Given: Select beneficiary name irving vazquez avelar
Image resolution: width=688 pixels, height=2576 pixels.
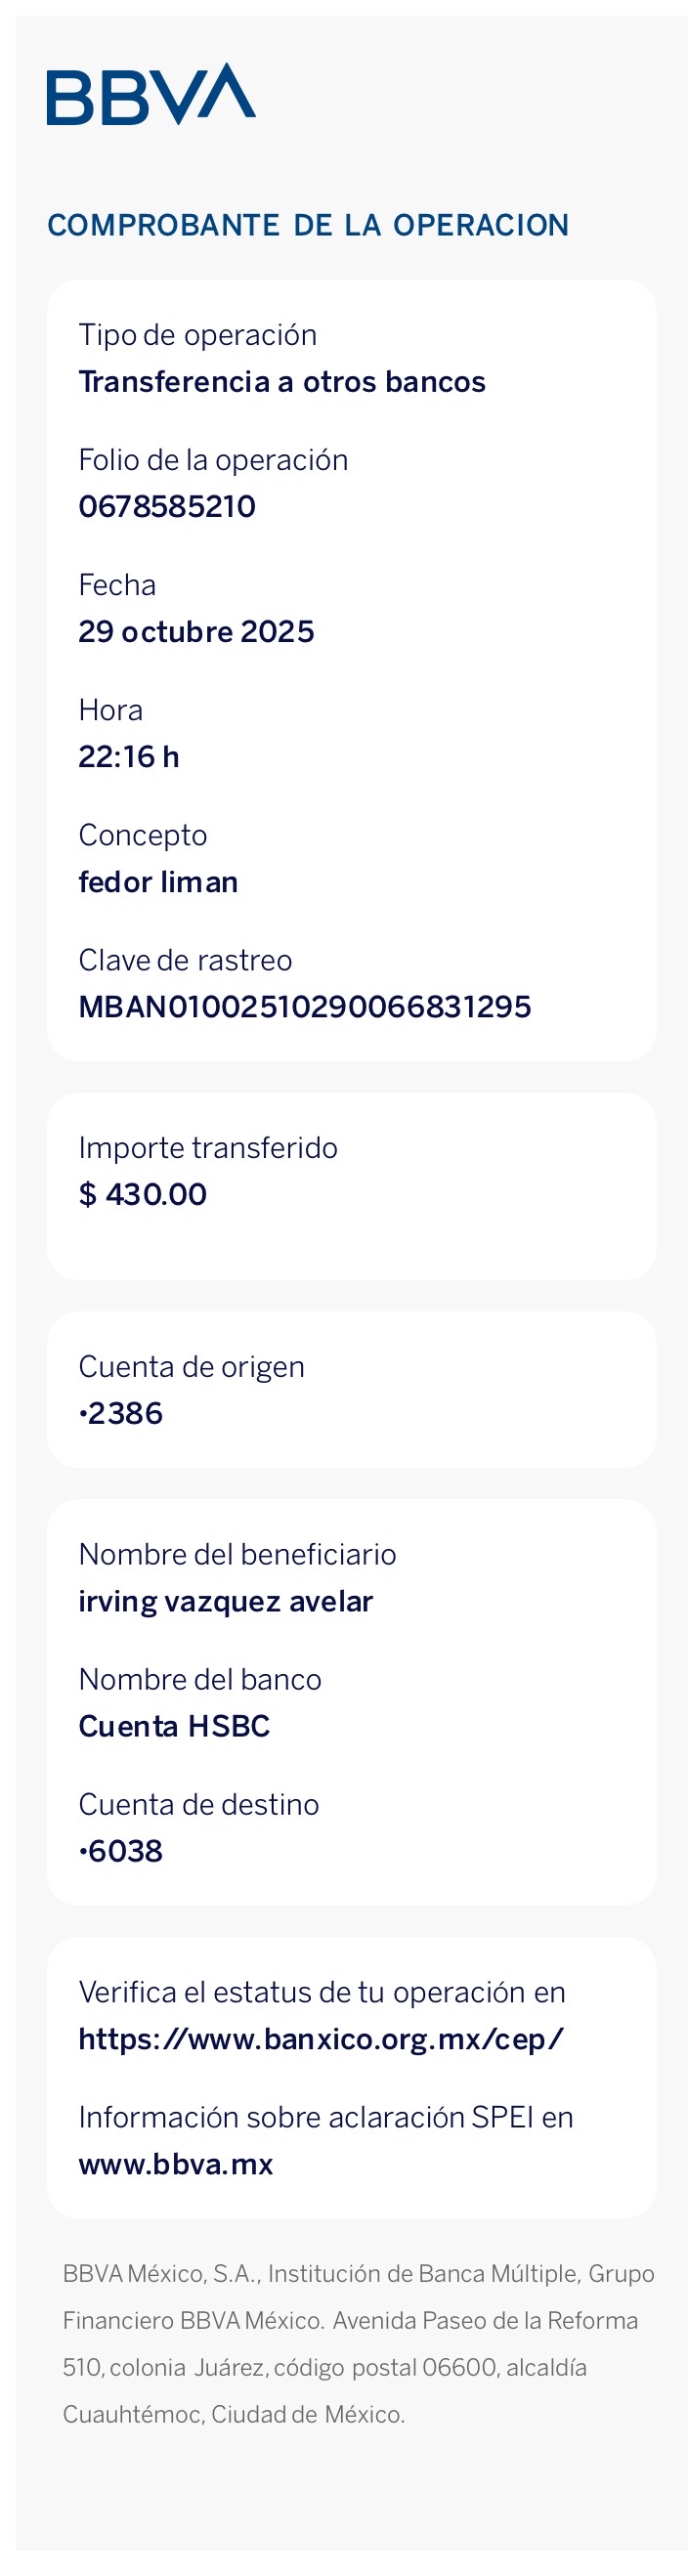Looking at the screenshot, I should coord(225,1600).
